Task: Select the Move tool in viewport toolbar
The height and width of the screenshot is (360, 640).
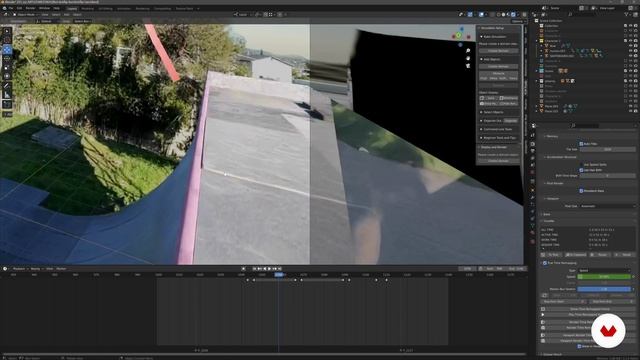Action: 7,50
